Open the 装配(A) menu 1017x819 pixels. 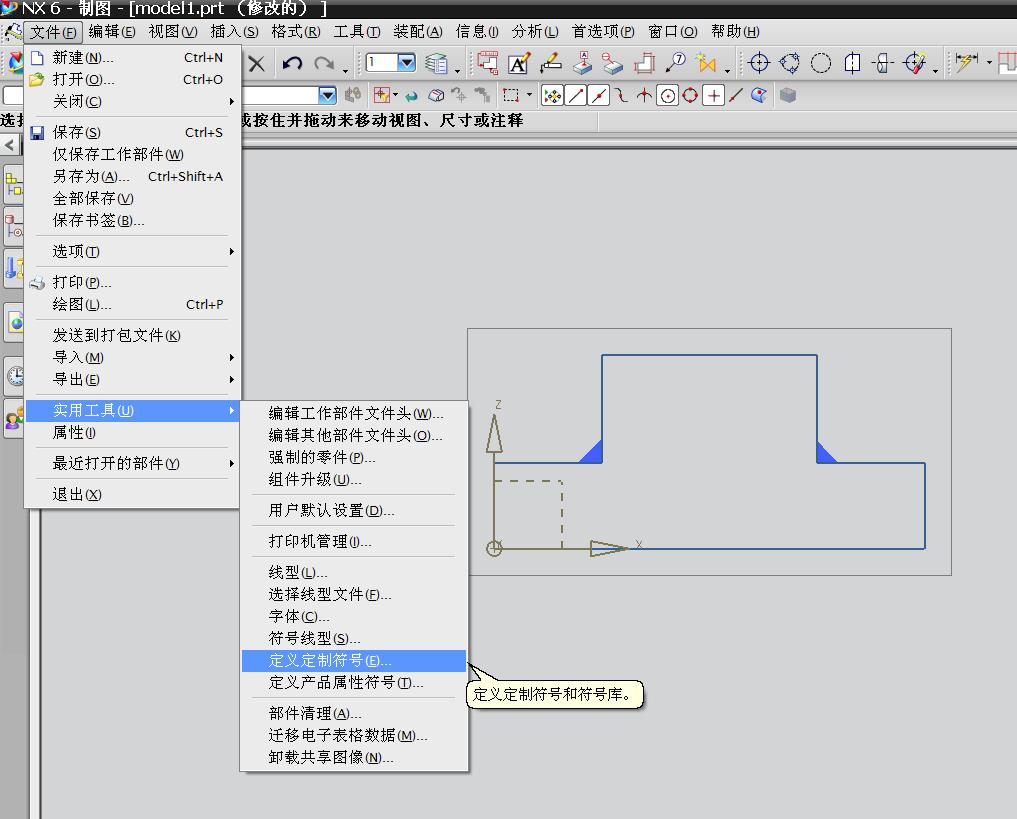pos(418,32)
